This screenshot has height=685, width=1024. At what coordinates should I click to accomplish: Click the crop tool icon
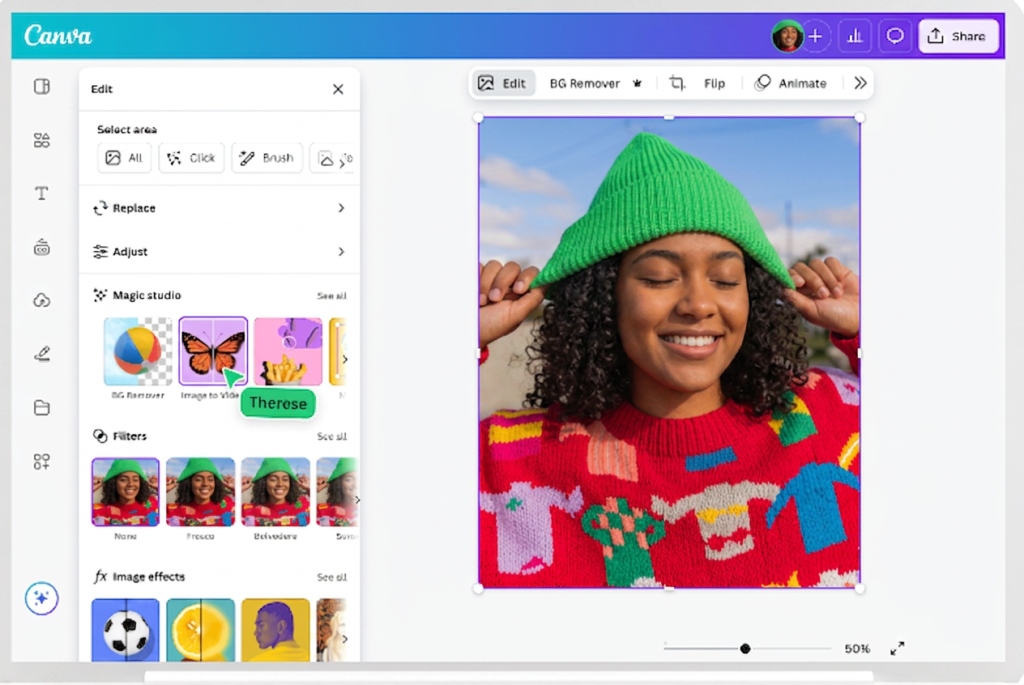677,83
